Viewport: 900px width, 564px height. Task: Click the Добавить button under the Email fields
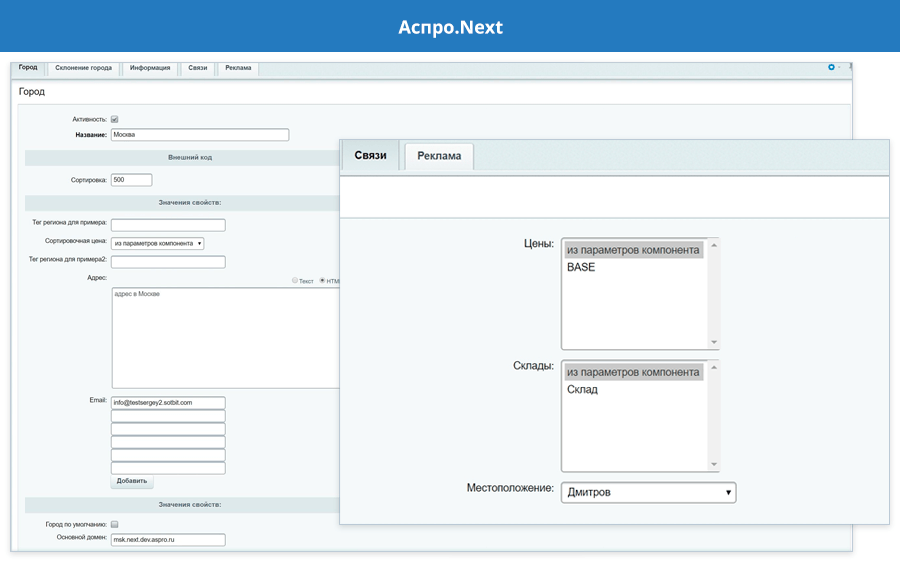pos(132,481)
